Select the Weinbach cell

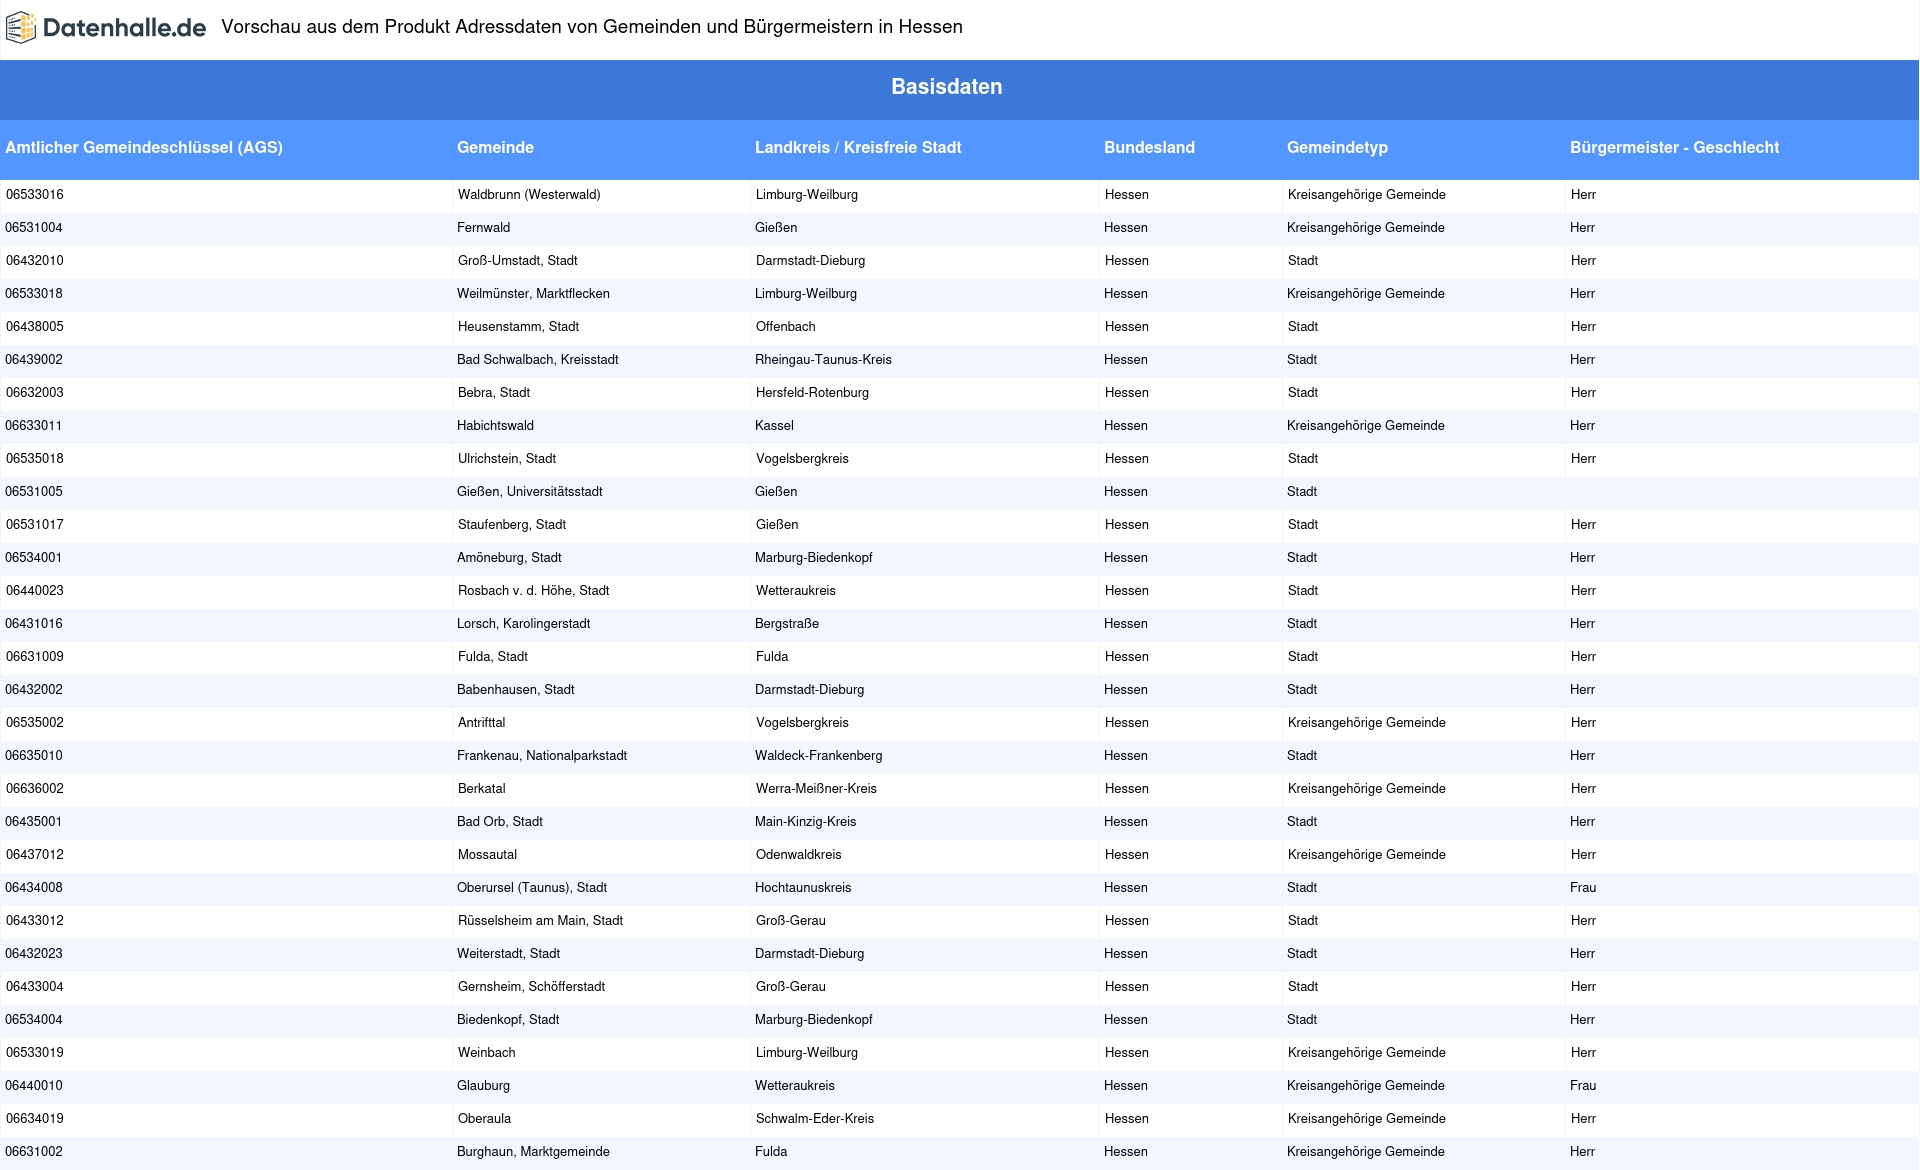point(487,1053)
